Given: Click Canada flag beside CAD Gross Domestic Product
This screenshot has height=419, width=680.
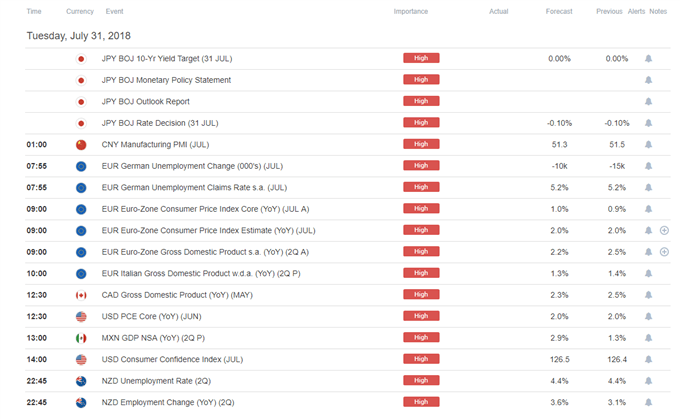Looking at the screenshot, I should tap(81, 295).
